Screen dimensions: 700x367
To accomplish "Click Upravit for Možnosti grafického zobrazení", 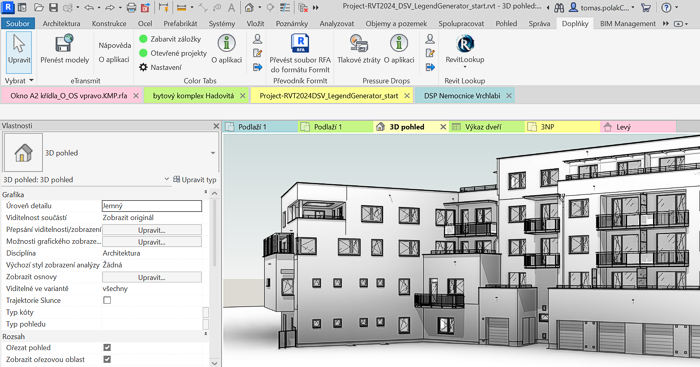I will (x=152, y=242).
